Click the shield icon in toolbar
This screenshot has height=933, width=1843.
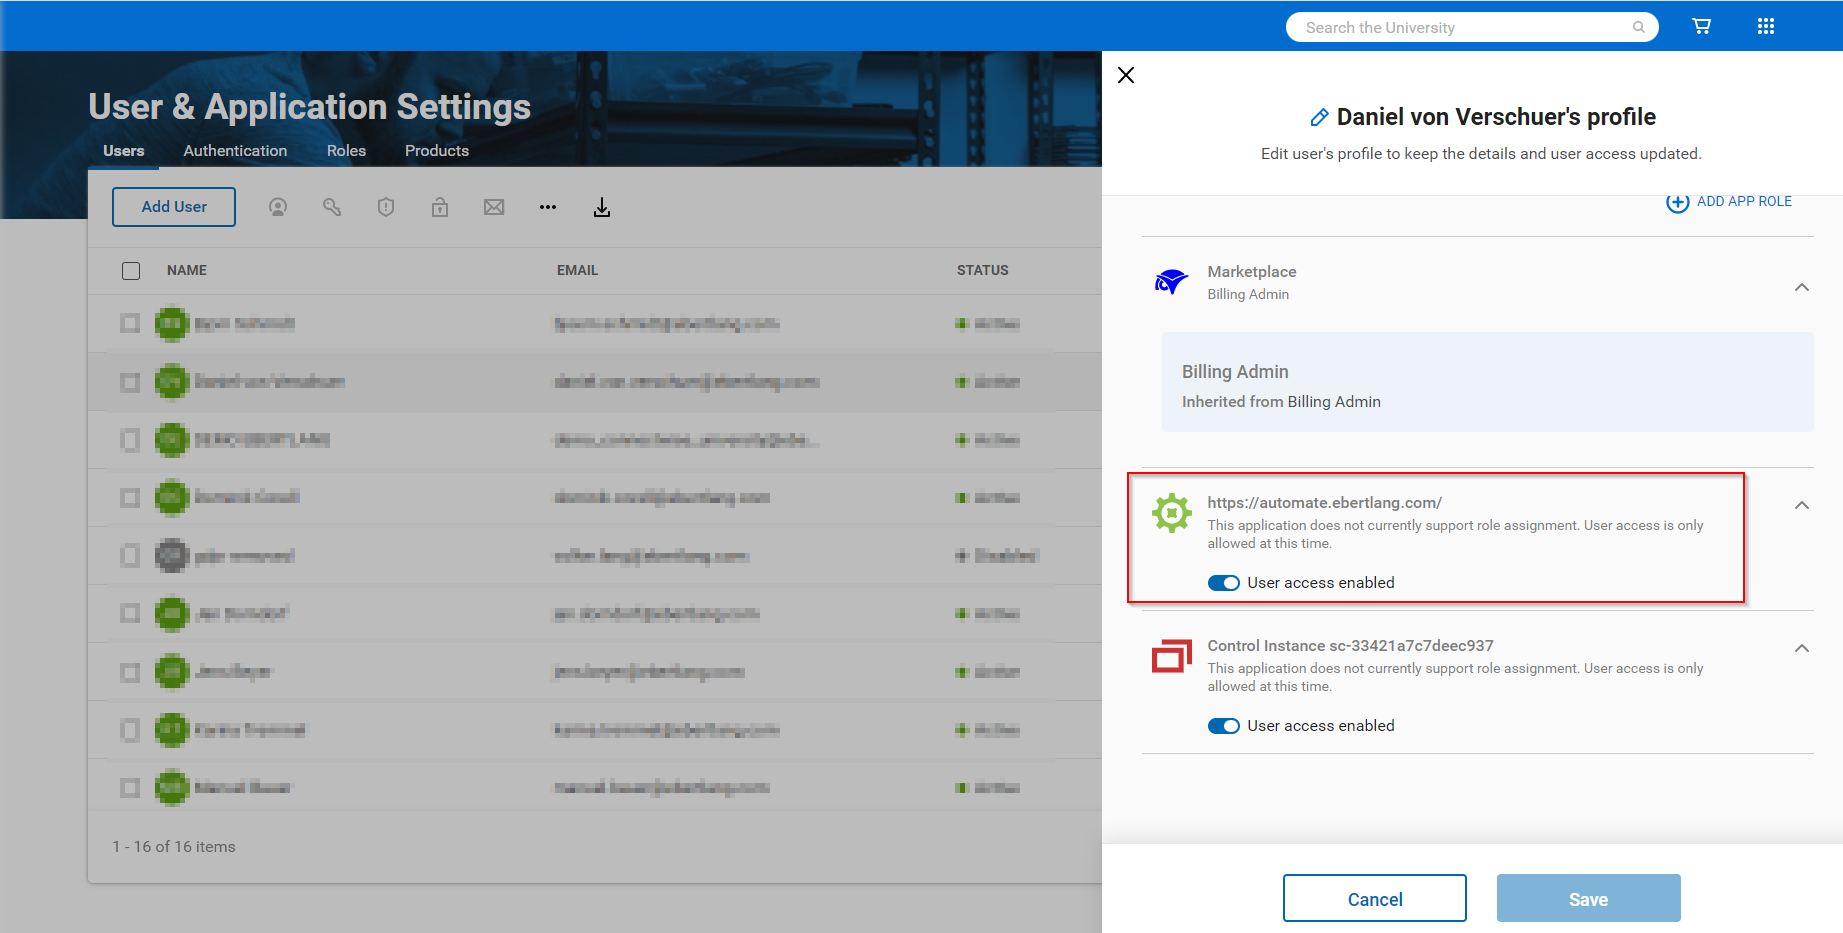[386, 207]
